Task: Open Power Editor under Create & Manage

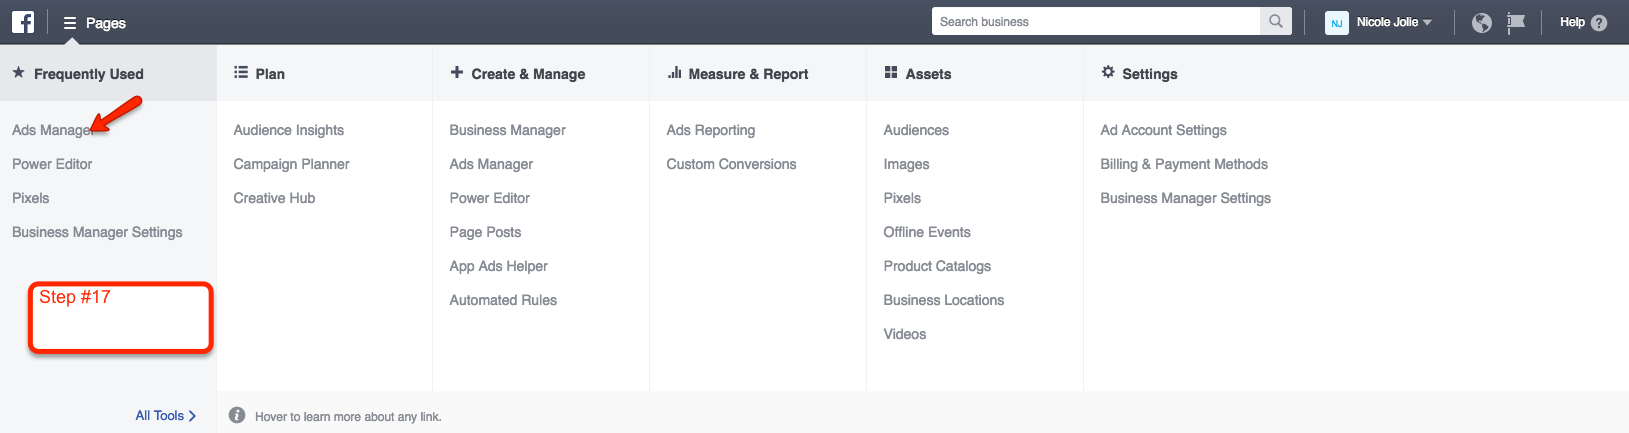Action: 490,198
